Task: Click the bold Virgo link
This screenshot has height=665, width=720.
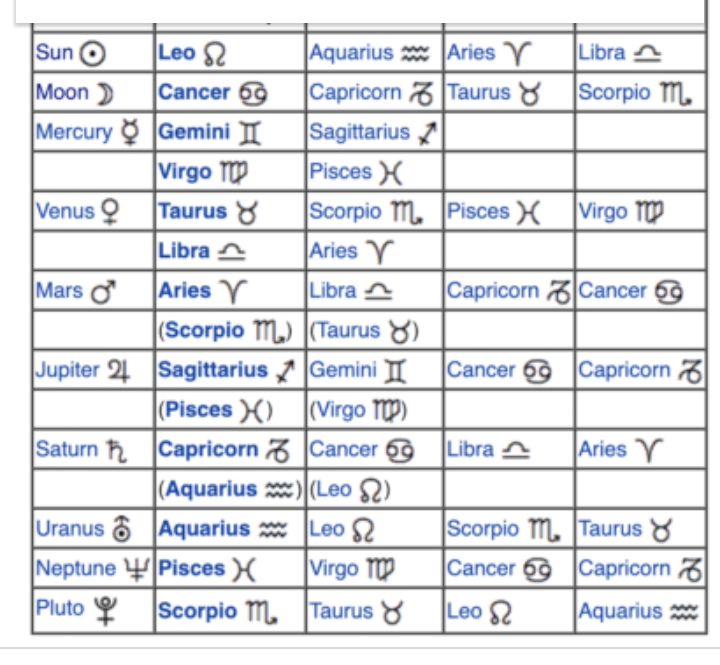Action: tap(185, 172)
